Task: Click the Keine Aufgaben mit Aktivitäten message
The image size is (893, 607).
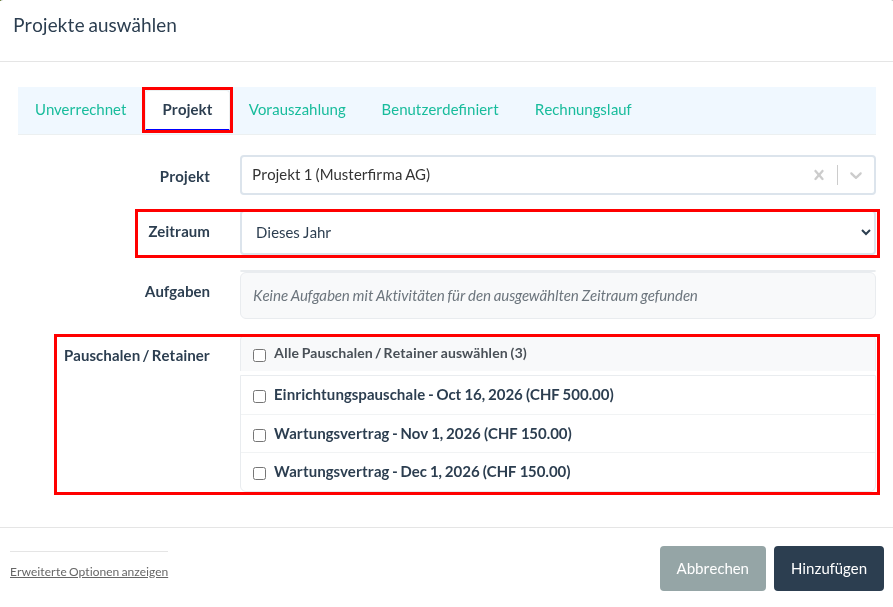Action: [x=475, y=296]
